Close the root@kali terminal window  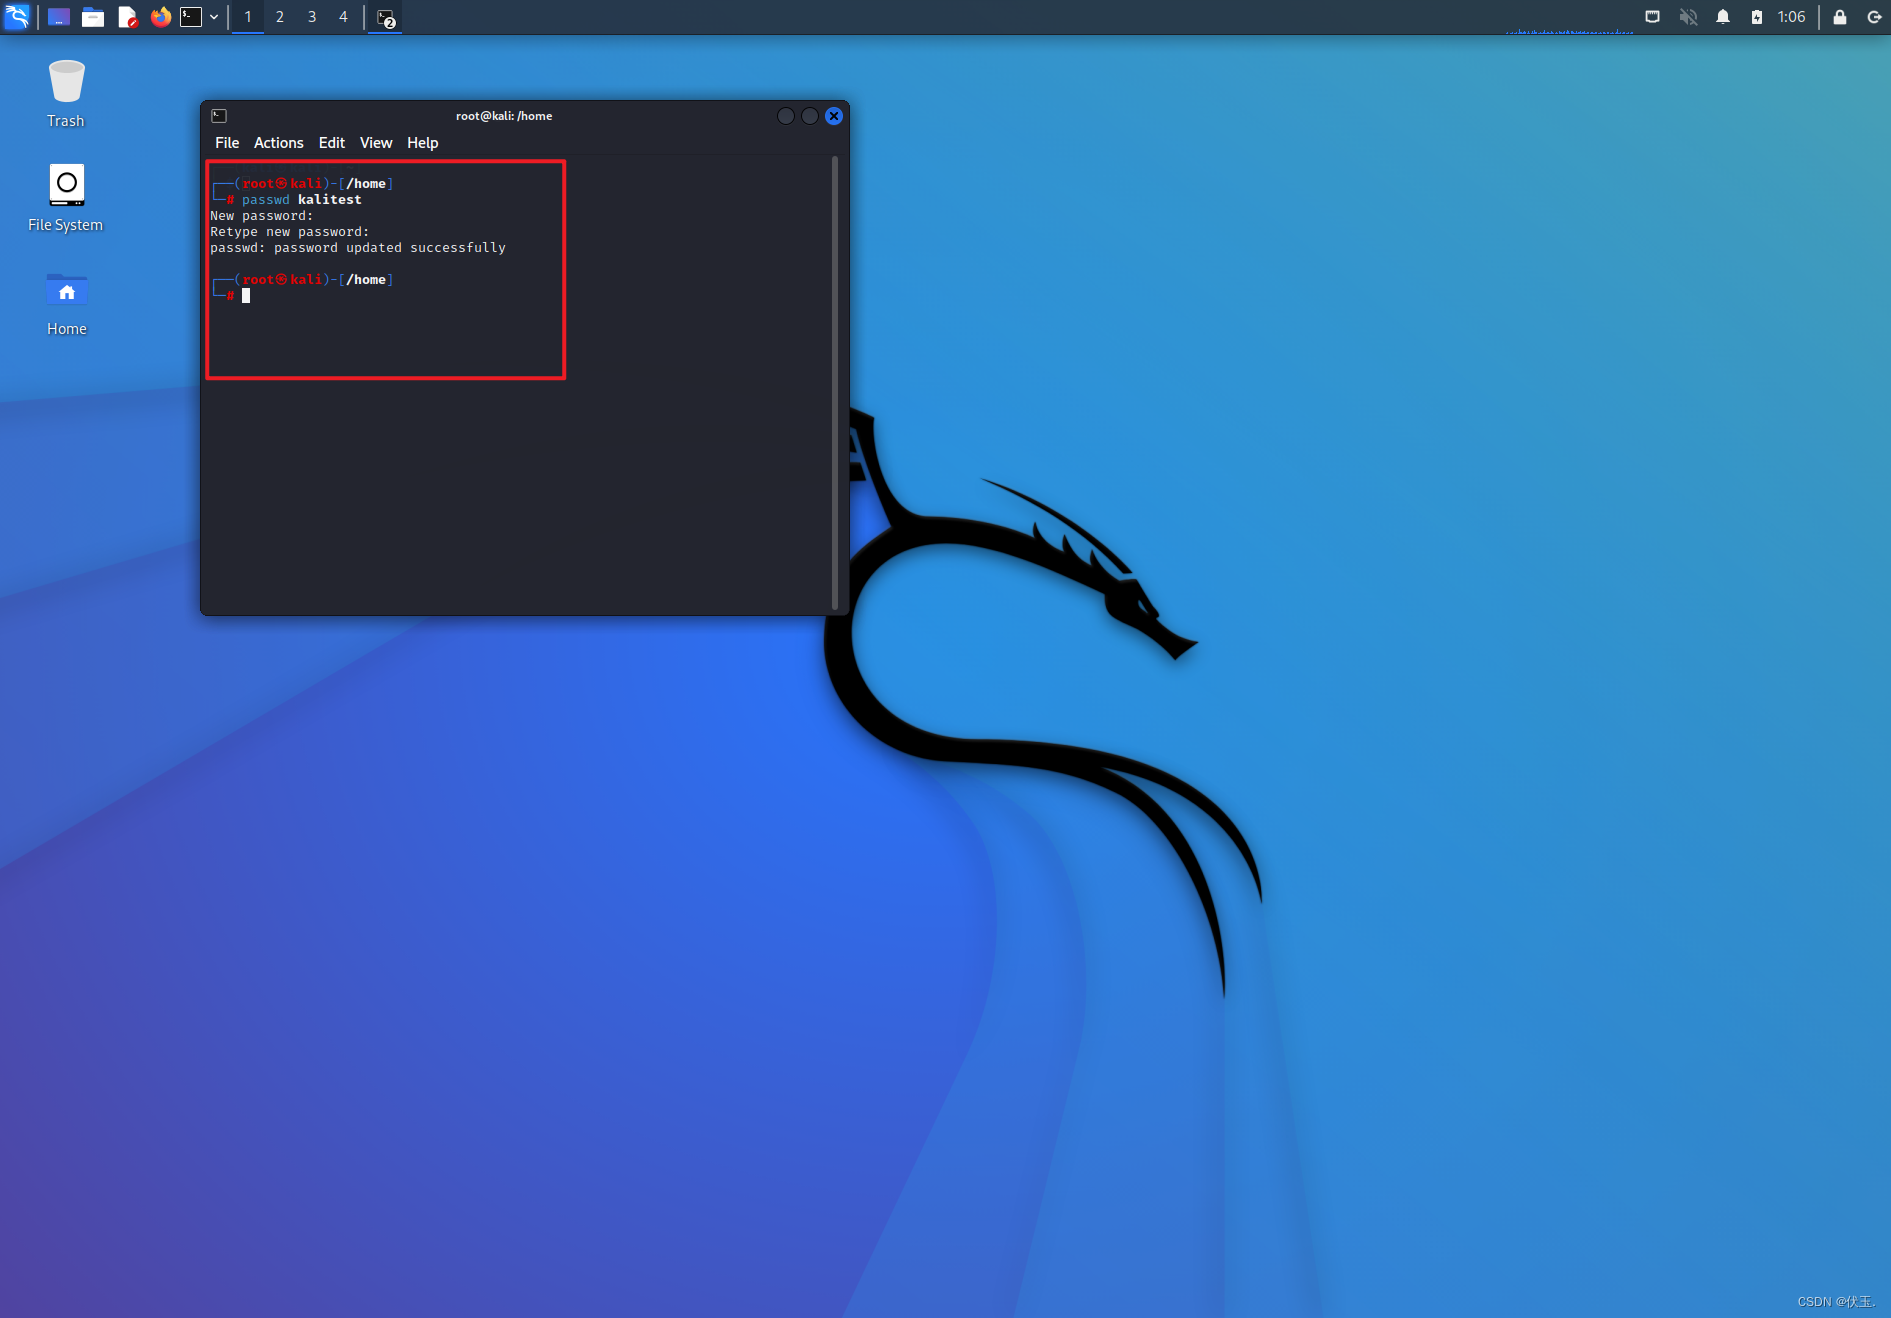click(x=834, y=116)
